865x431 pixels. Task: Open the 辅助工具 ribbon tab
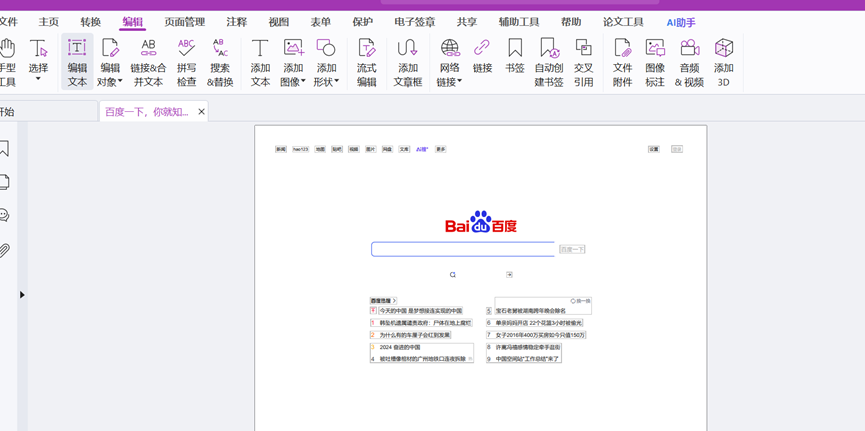[519, 22]
